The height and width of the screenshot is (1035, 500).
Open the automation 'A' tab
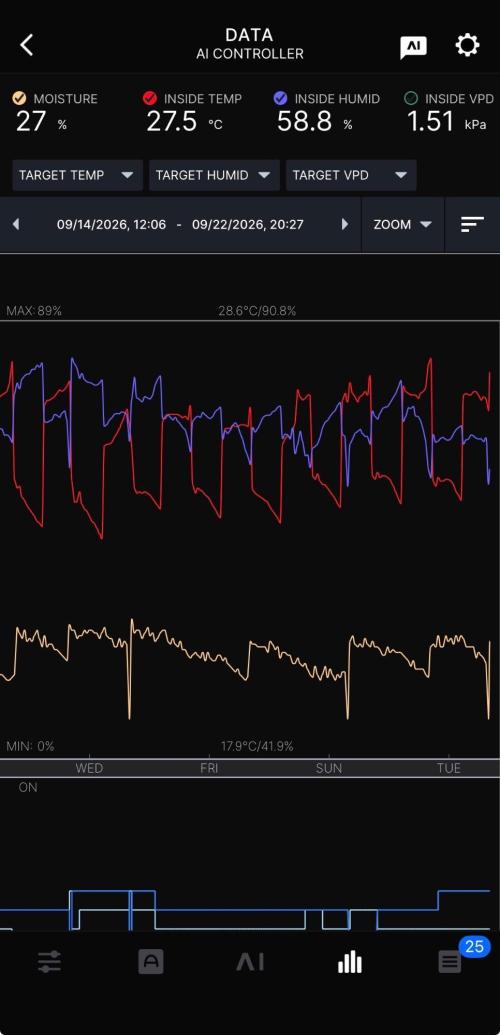pyautogui.click(x=150, y=962)
